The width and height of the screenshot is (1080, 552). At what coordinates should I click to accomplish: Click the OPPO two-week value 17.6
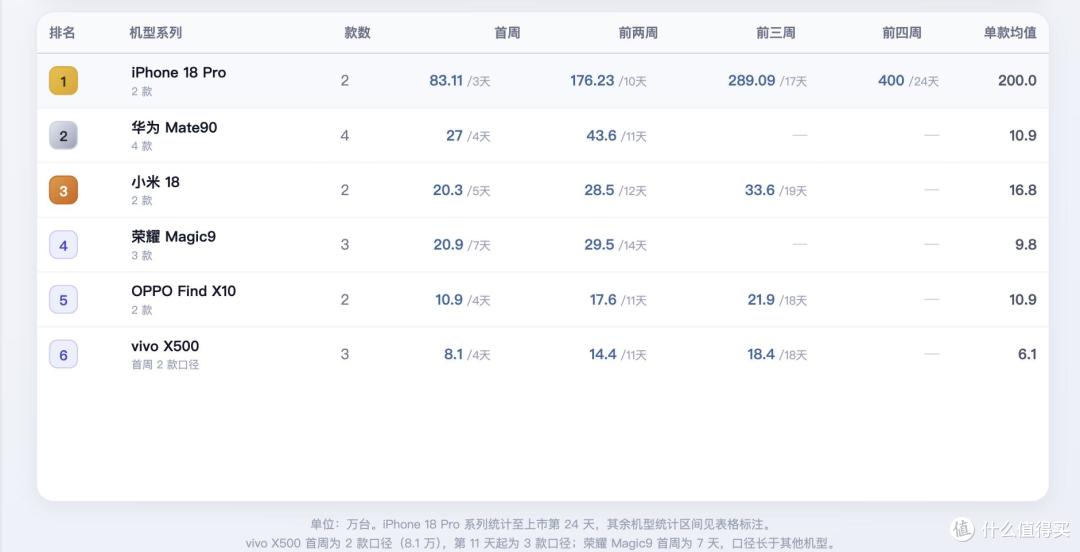pyautogui.click(x=603, y=300)
